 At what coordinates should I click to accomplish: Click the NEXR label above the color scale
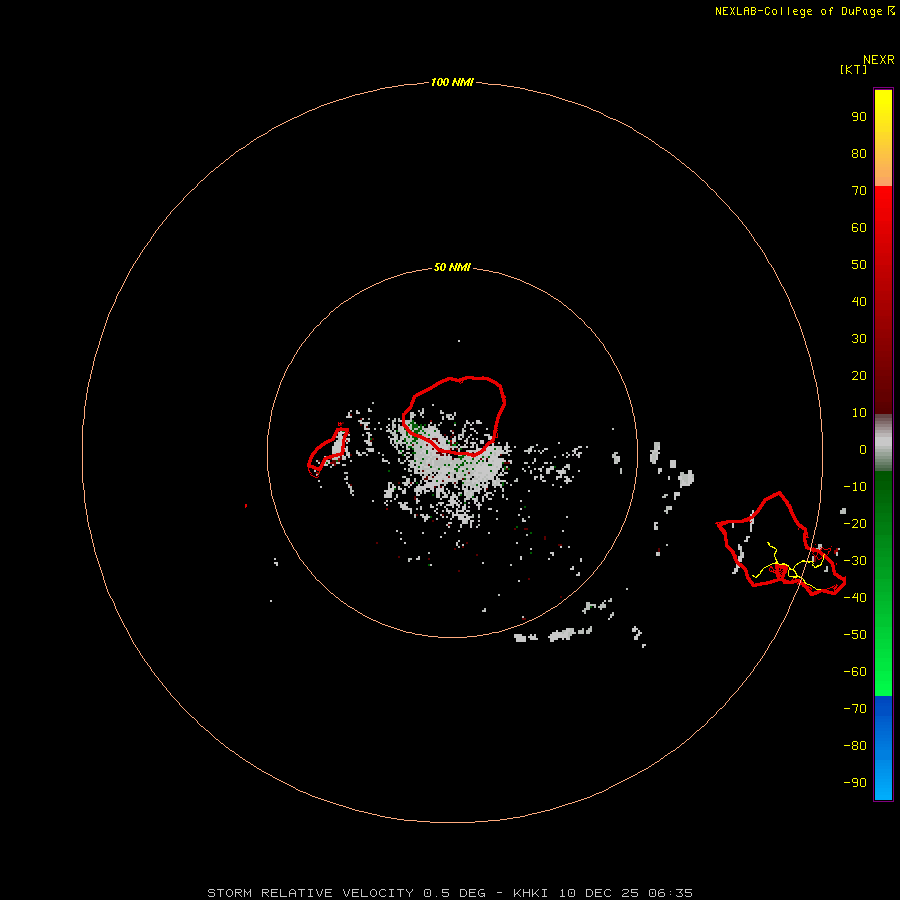(x=879, y=60)
